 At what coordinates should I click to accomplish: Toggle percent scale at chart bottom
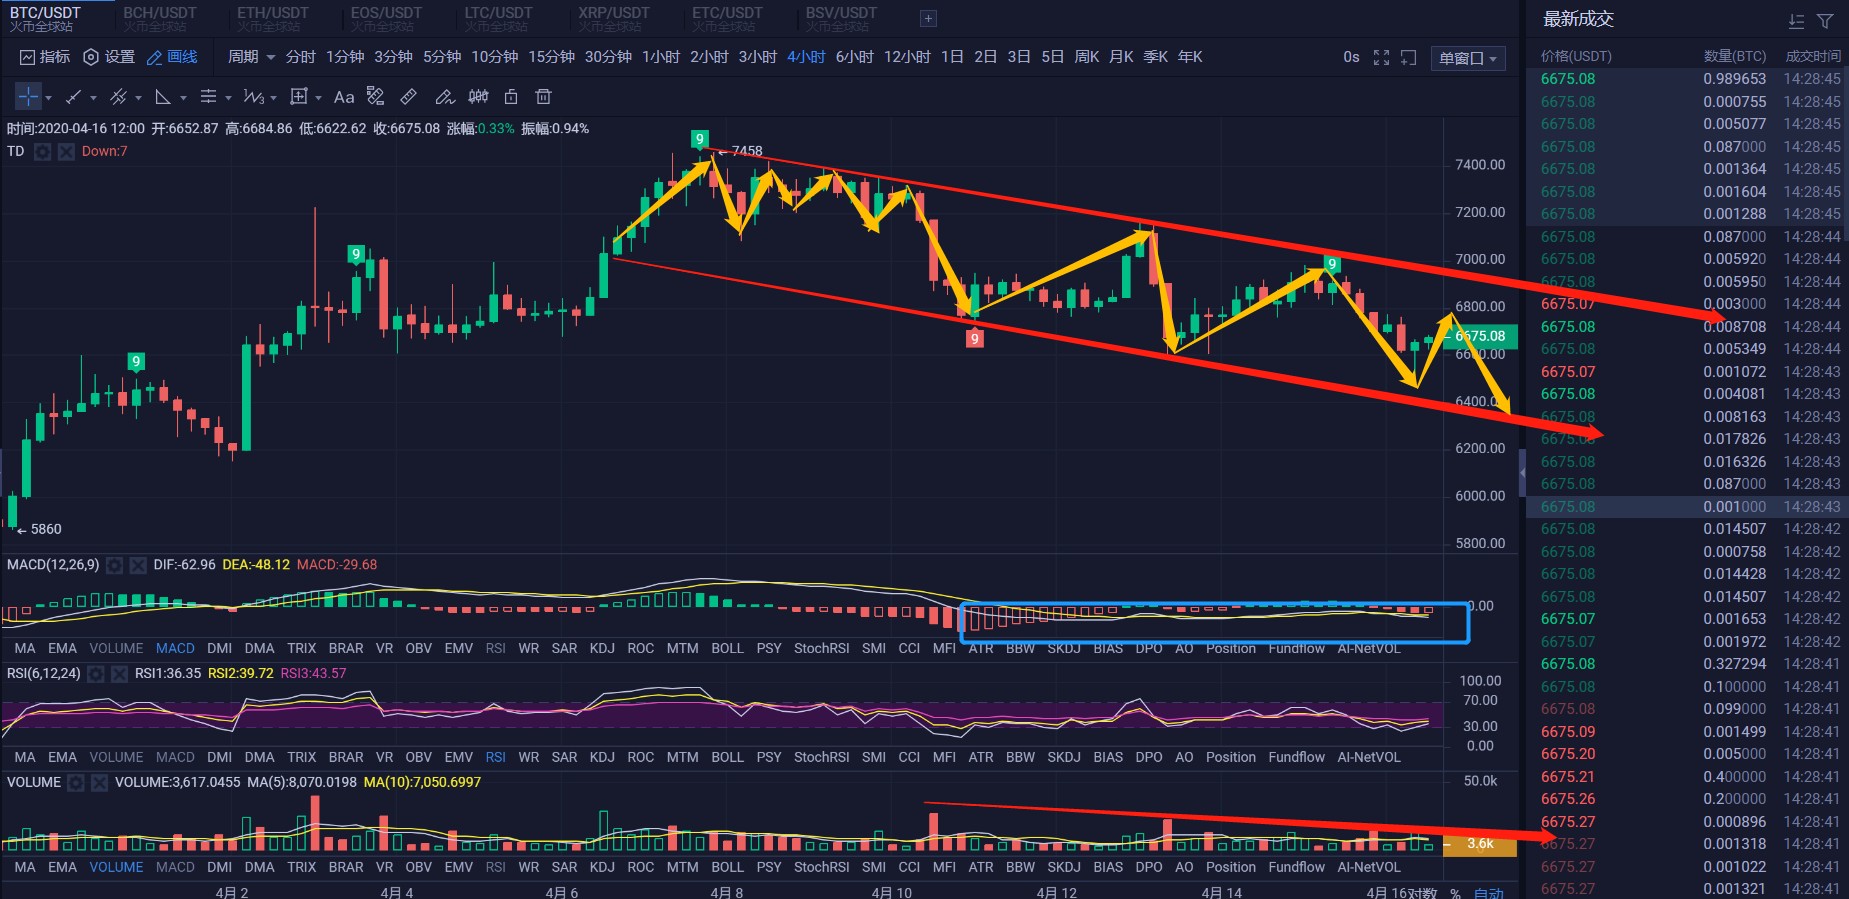point(1455,893)
